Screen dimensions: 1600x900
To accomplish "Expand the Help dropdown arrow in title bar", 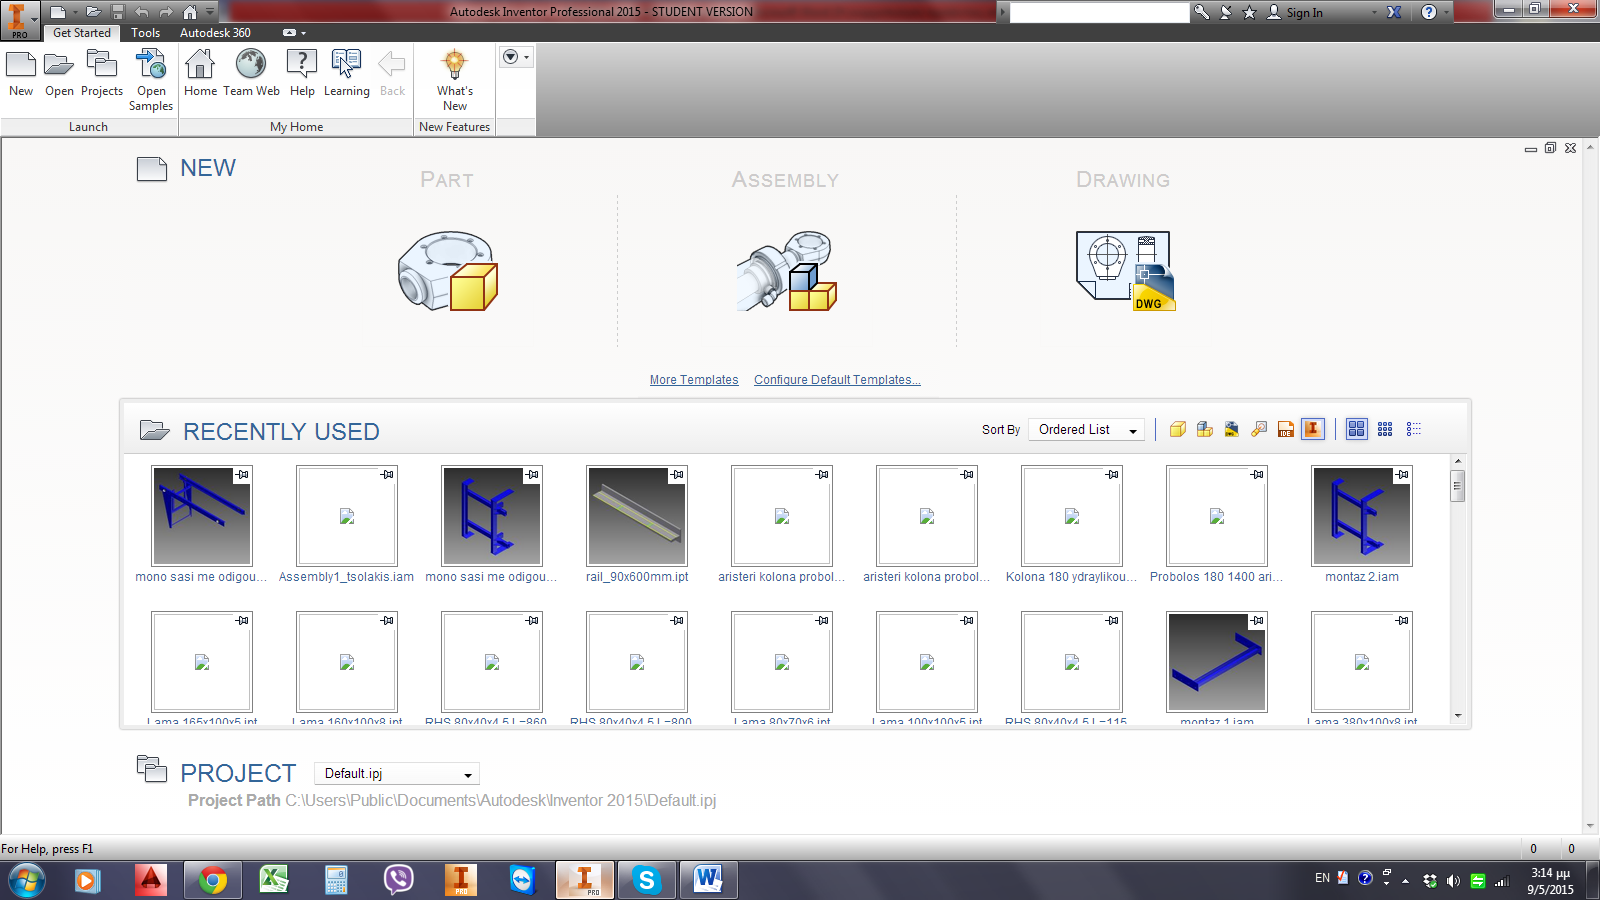I will 1445,12.
